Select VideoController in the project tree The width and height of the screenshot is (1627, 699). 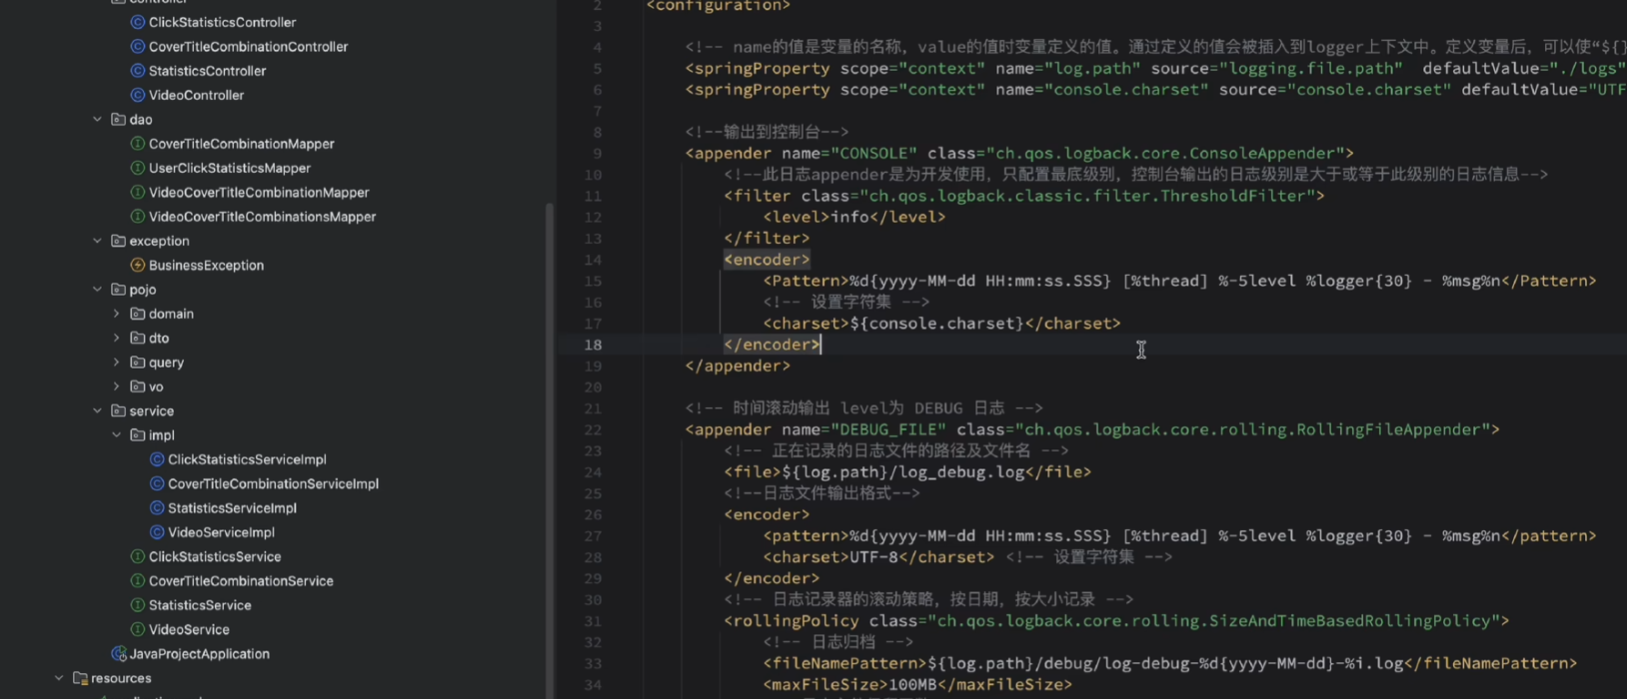coord(196,95)
